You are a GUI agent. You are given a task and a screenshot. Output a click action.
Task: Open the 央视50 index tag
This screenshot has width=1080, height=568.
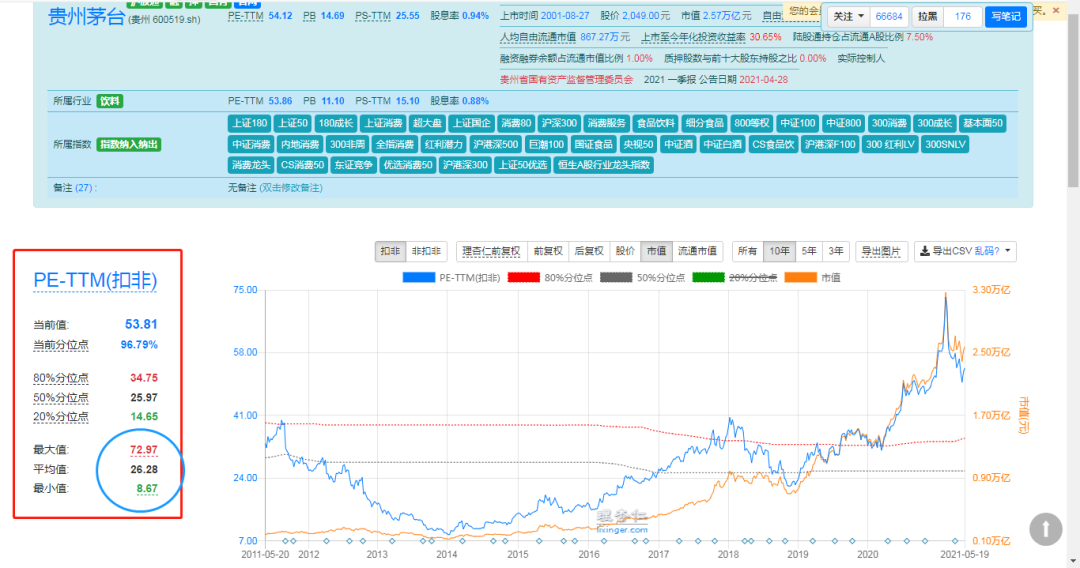pyautogui.click(x=638, y=145)
